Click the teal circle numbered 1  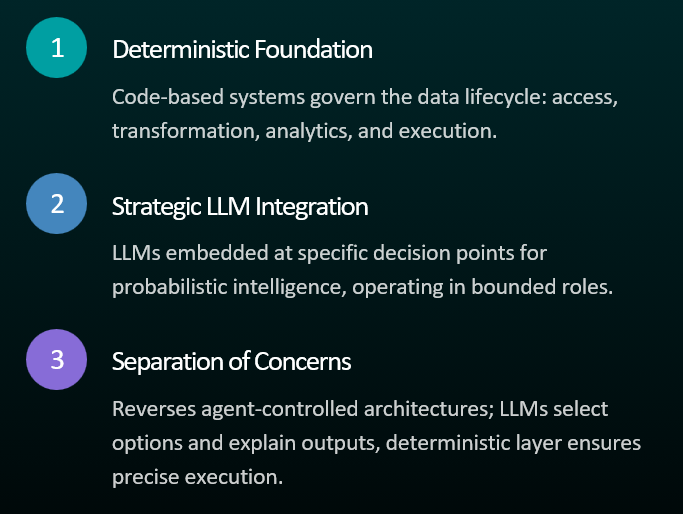pos(57,48)
